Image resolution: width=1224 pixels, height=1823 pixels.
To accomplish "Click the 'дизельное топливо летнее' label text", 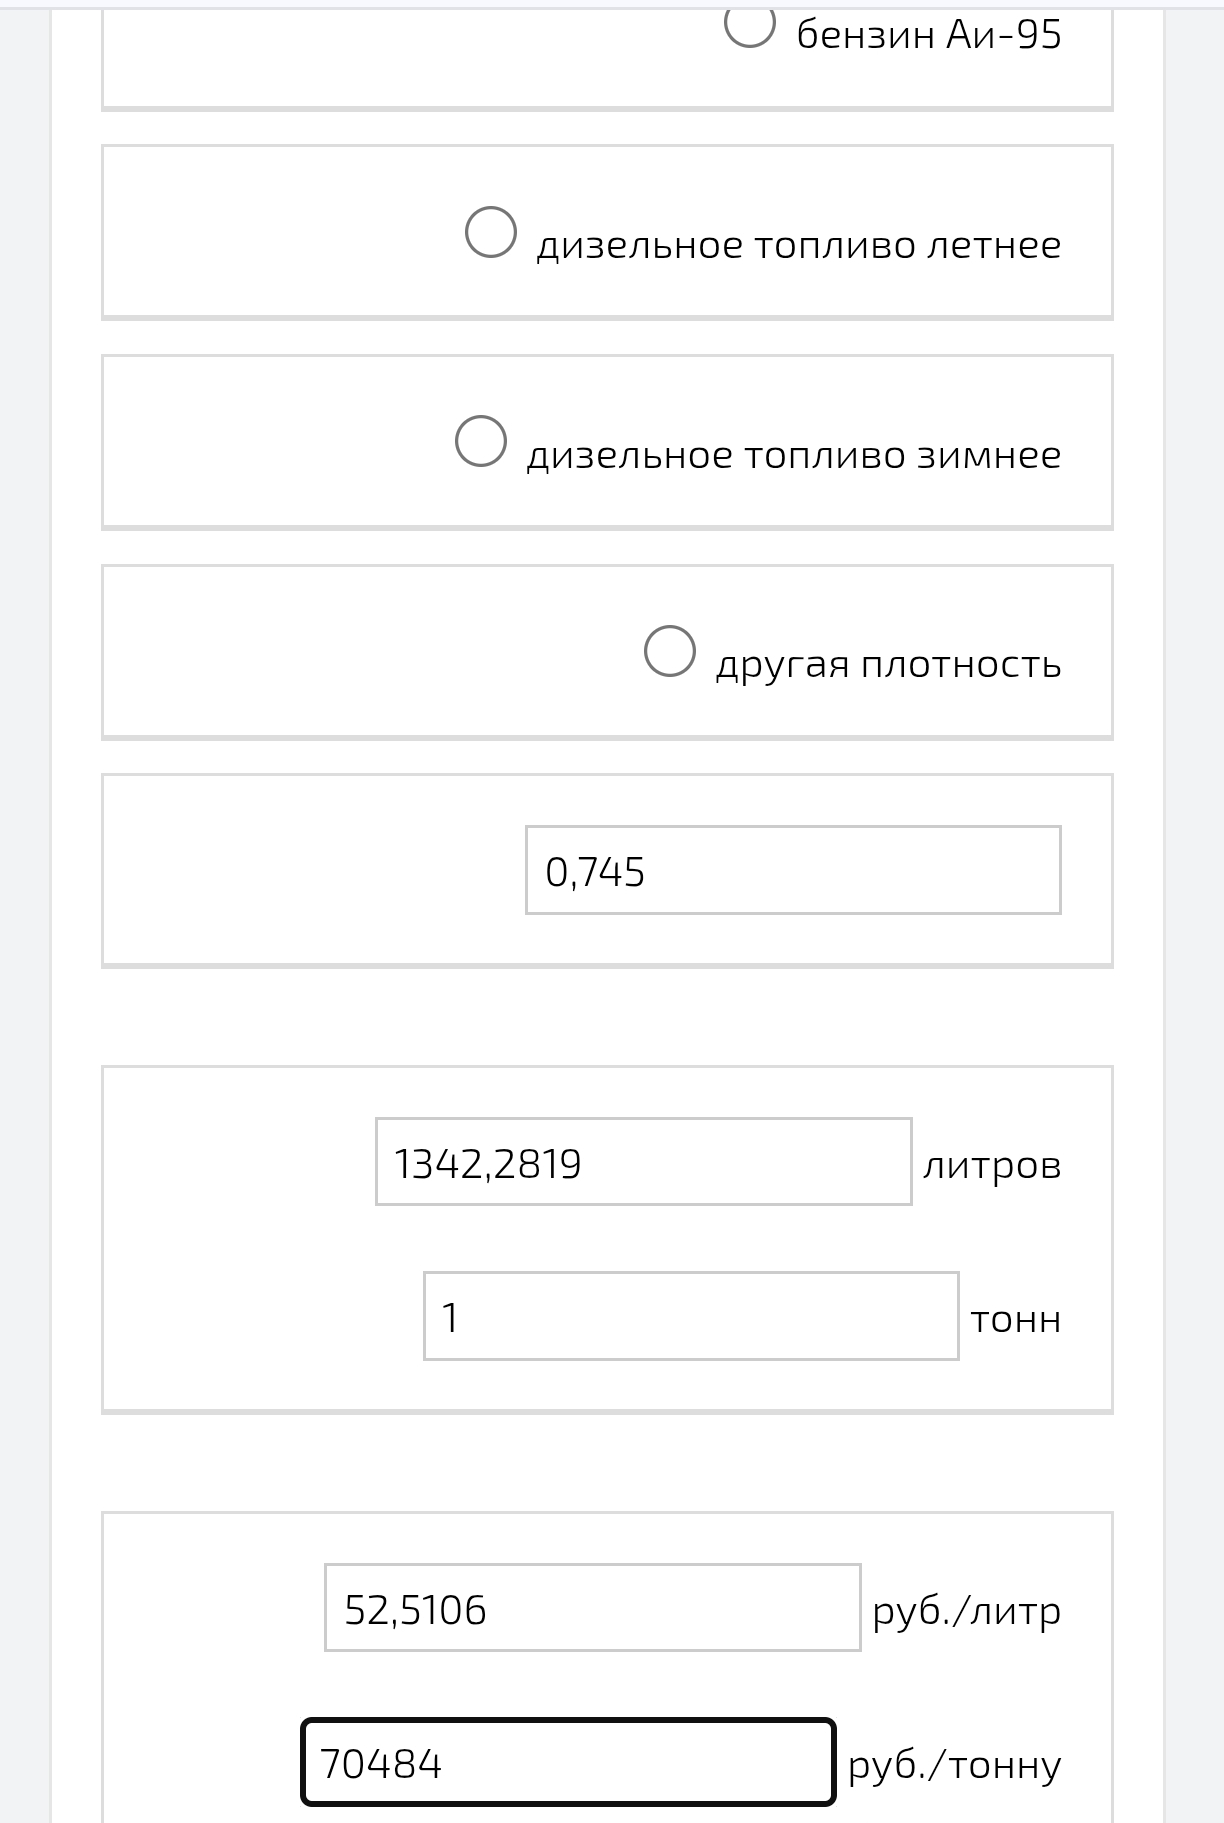I will tap(799, 245).
